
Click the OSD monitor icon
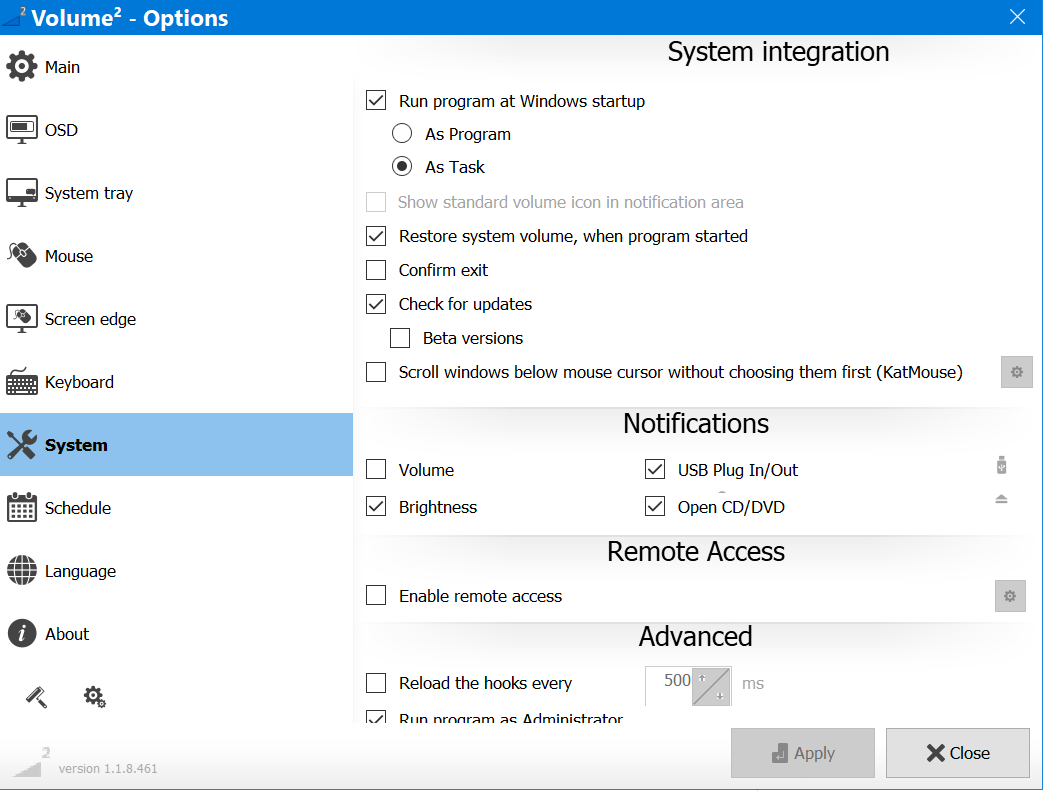tap(22, 130)
